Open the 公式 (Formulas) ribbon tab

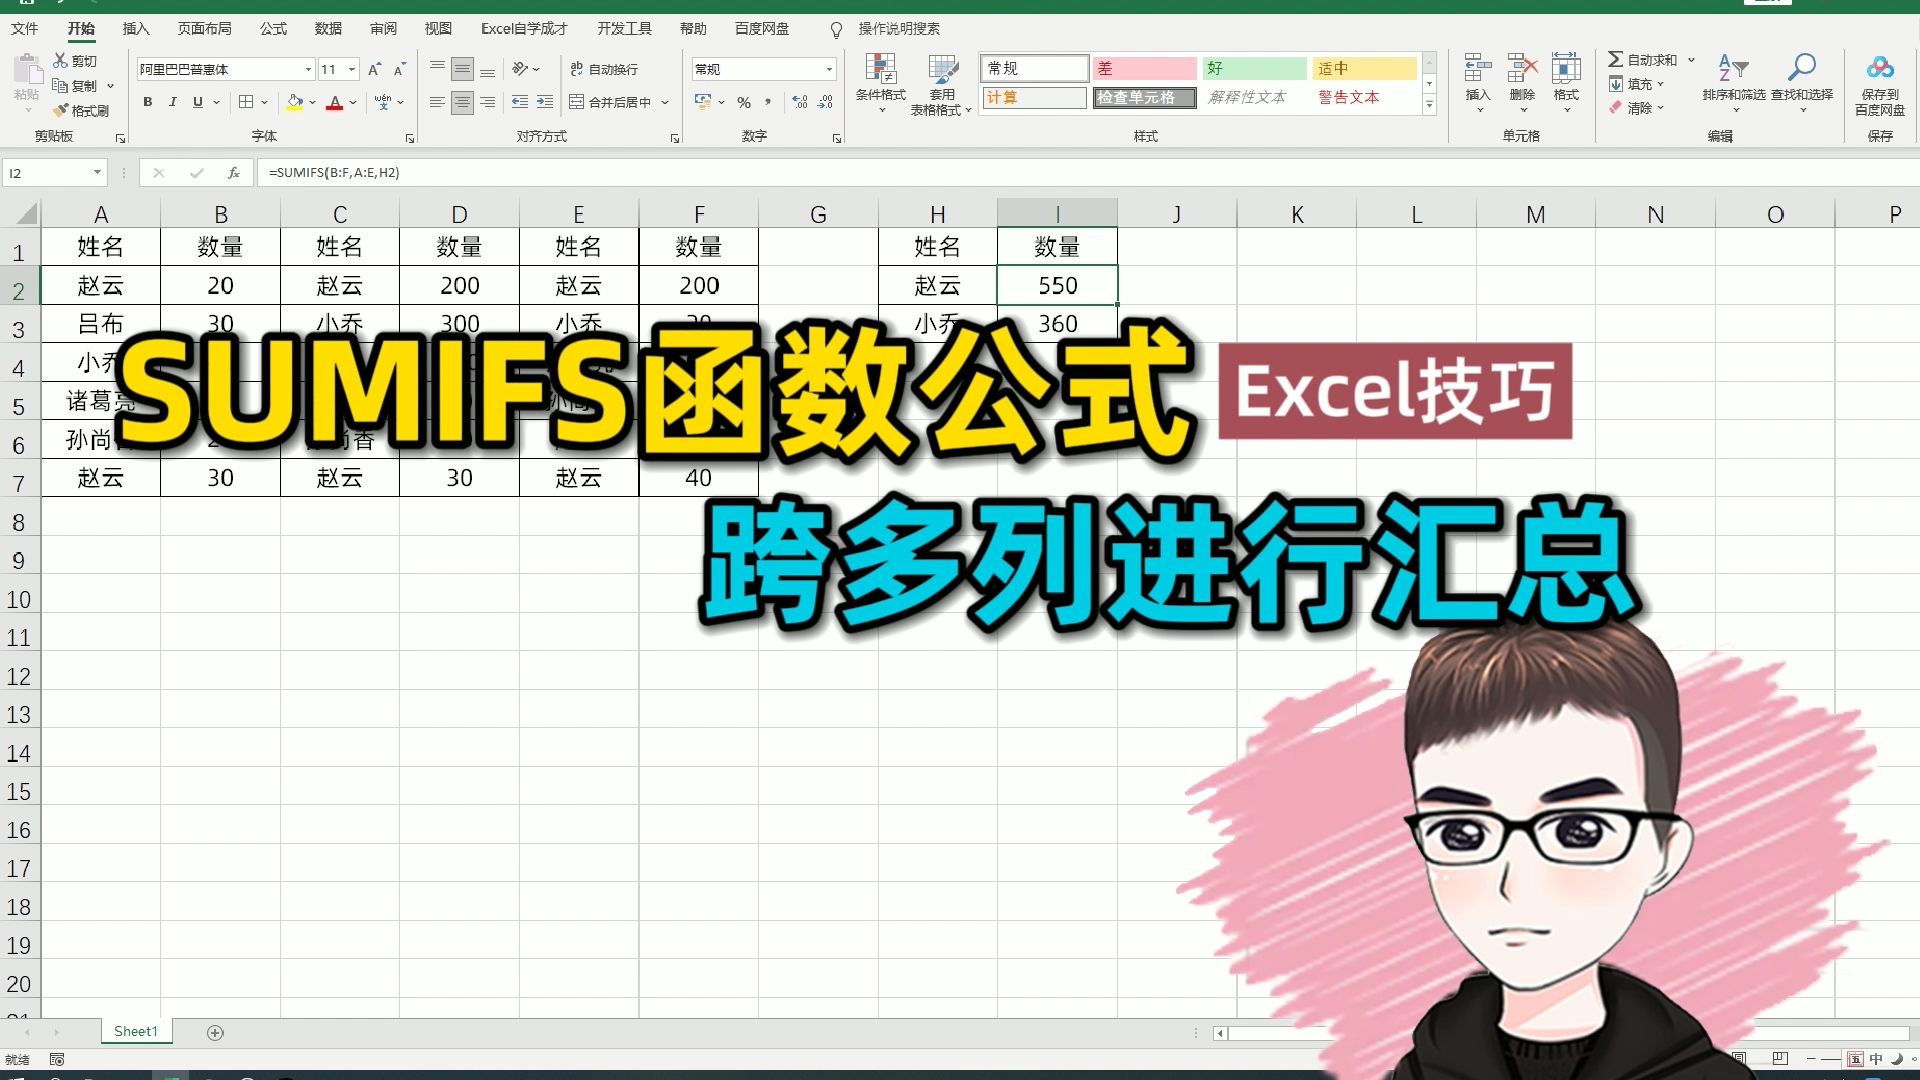[273, 29]
